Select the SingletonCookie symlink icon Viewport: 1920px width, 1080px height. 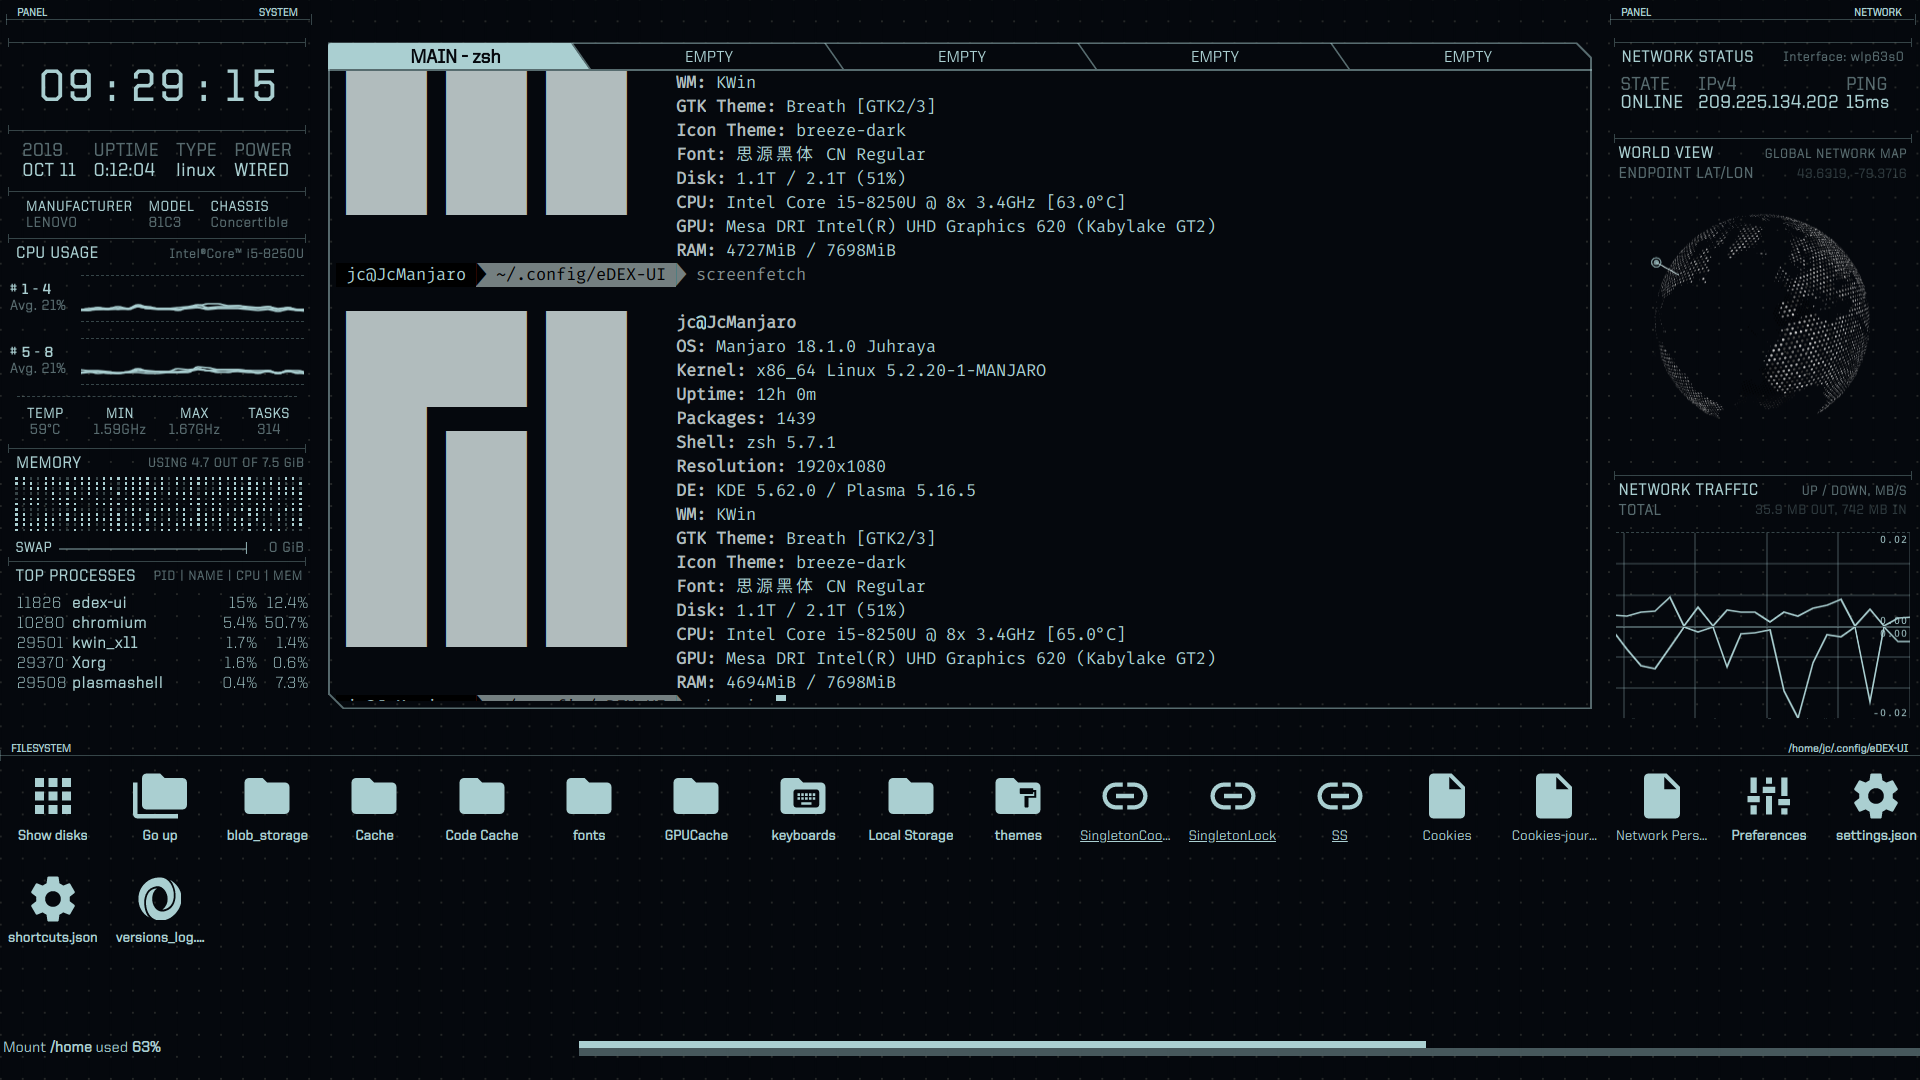pos(1125,796)
